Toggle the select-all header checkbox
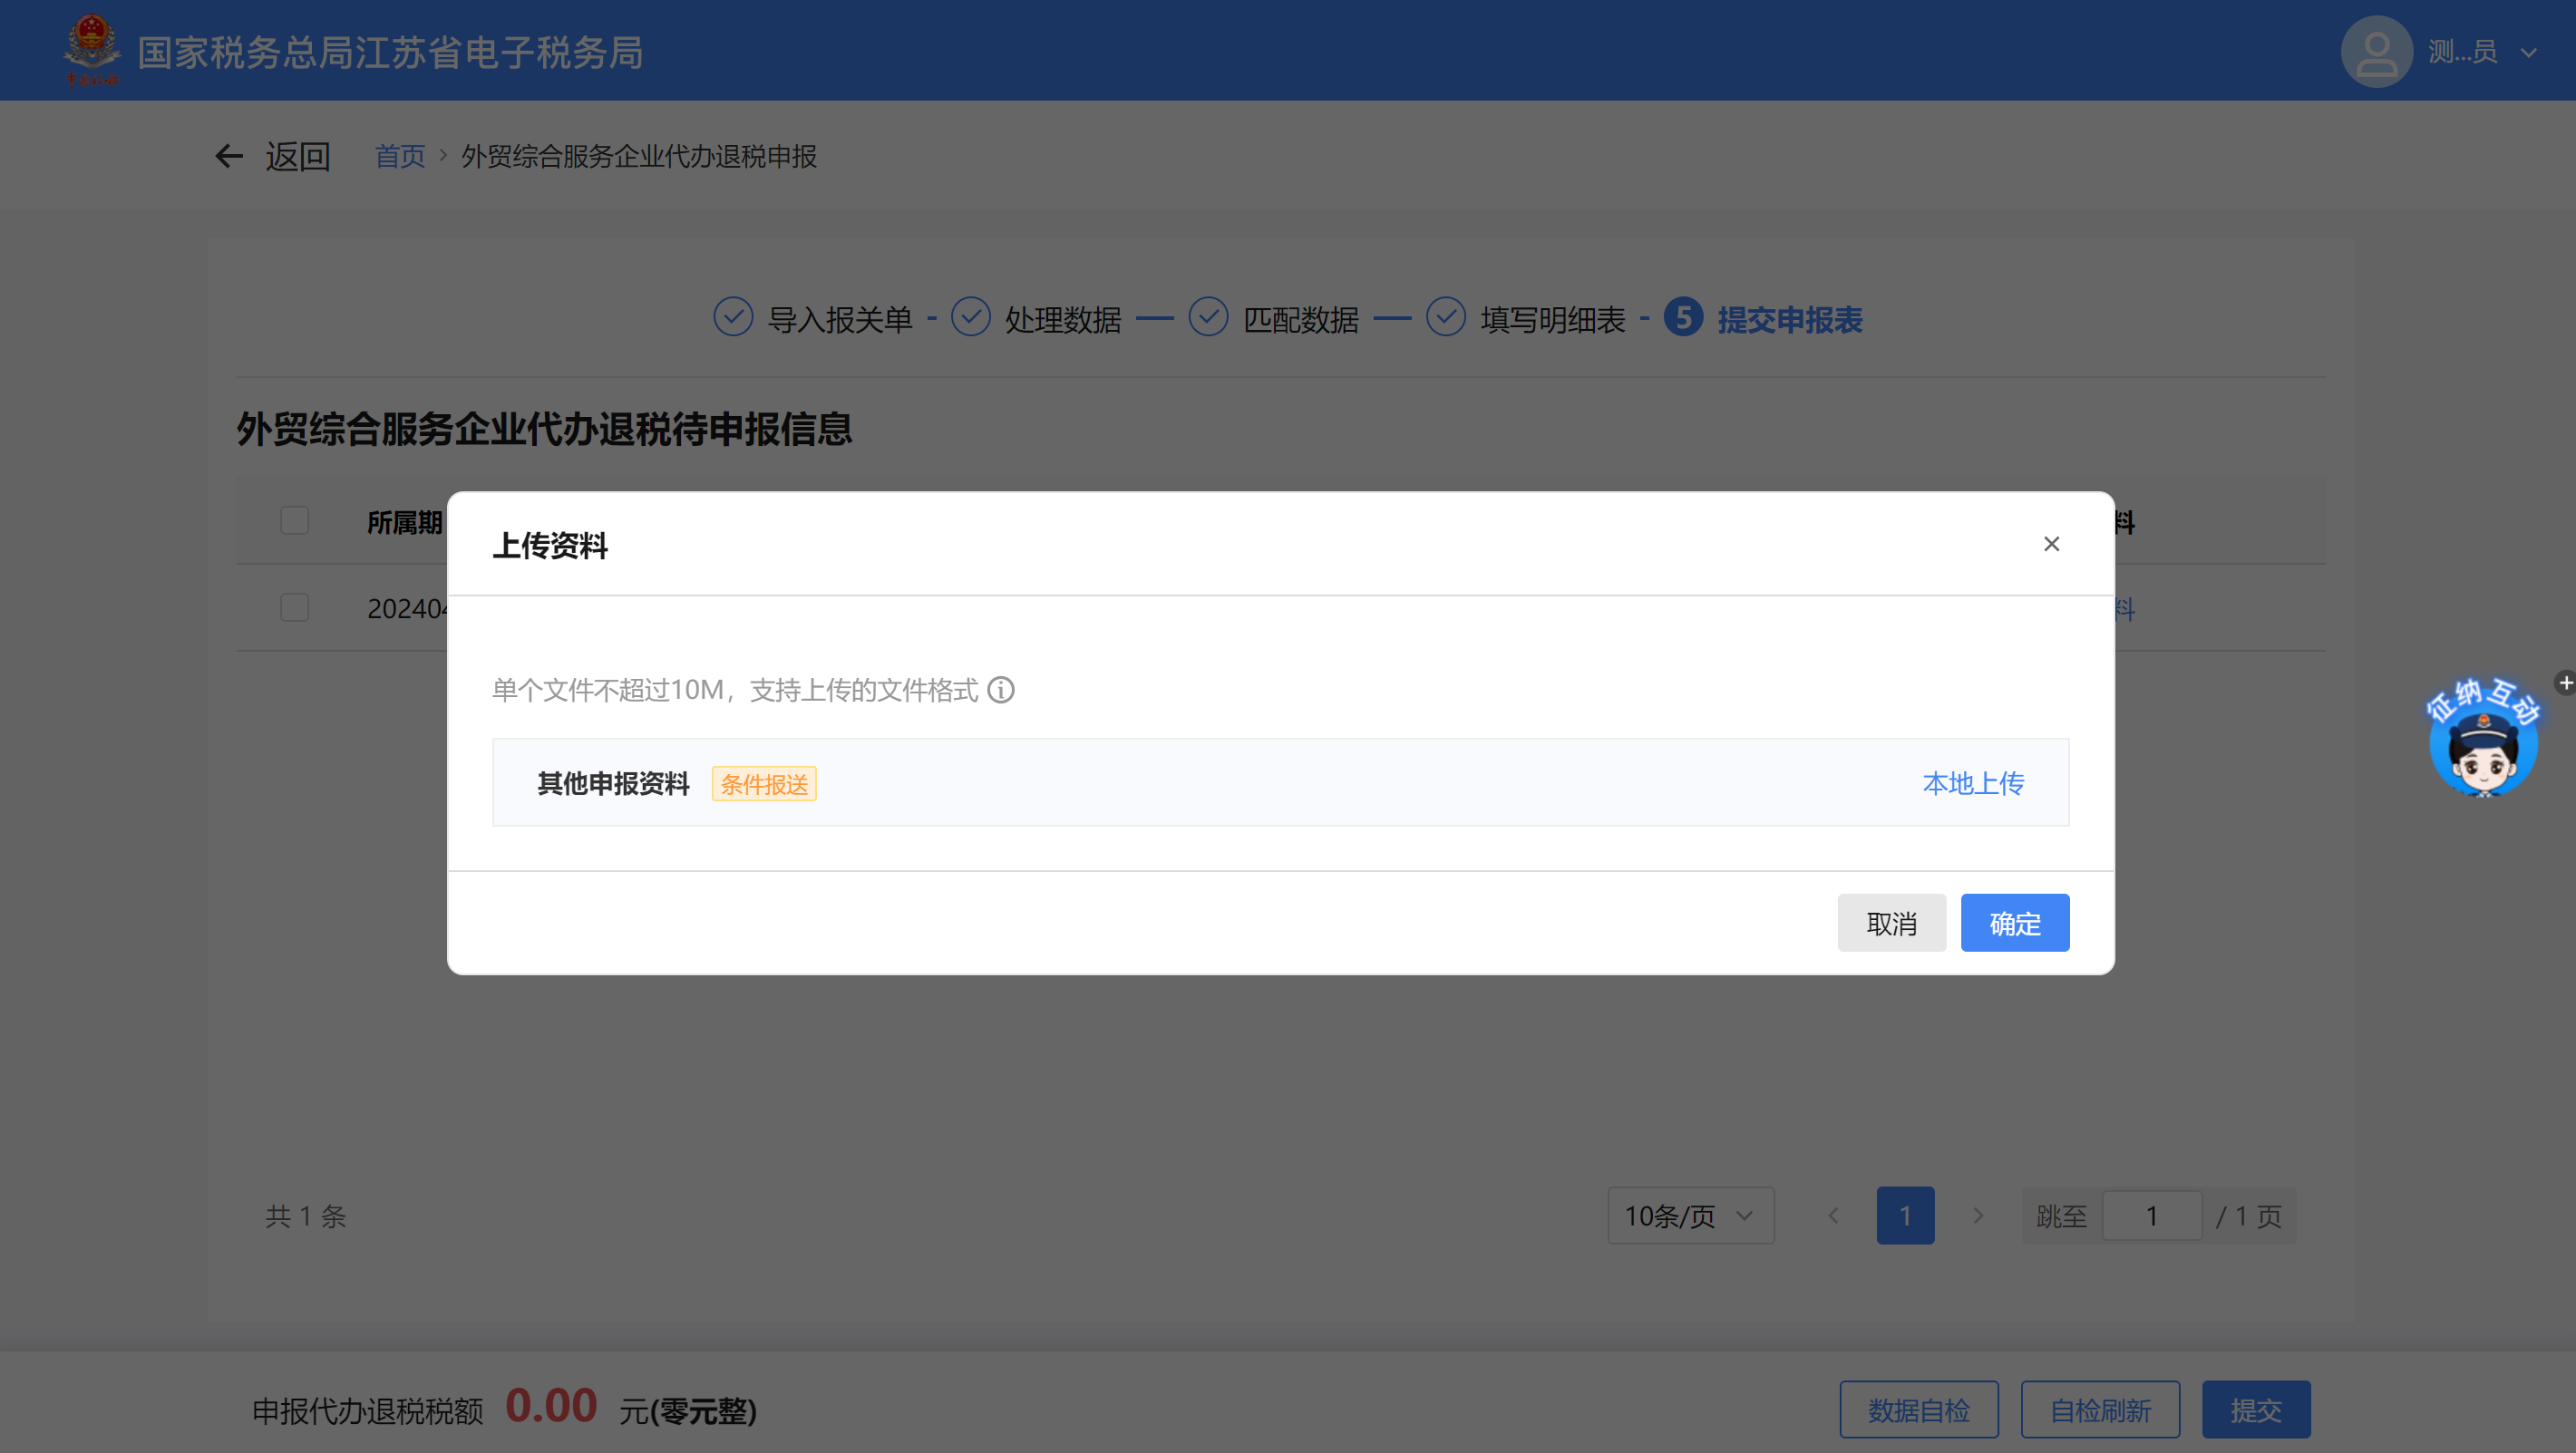This screenshot has height=1453, width=2576. click(294, 521)
